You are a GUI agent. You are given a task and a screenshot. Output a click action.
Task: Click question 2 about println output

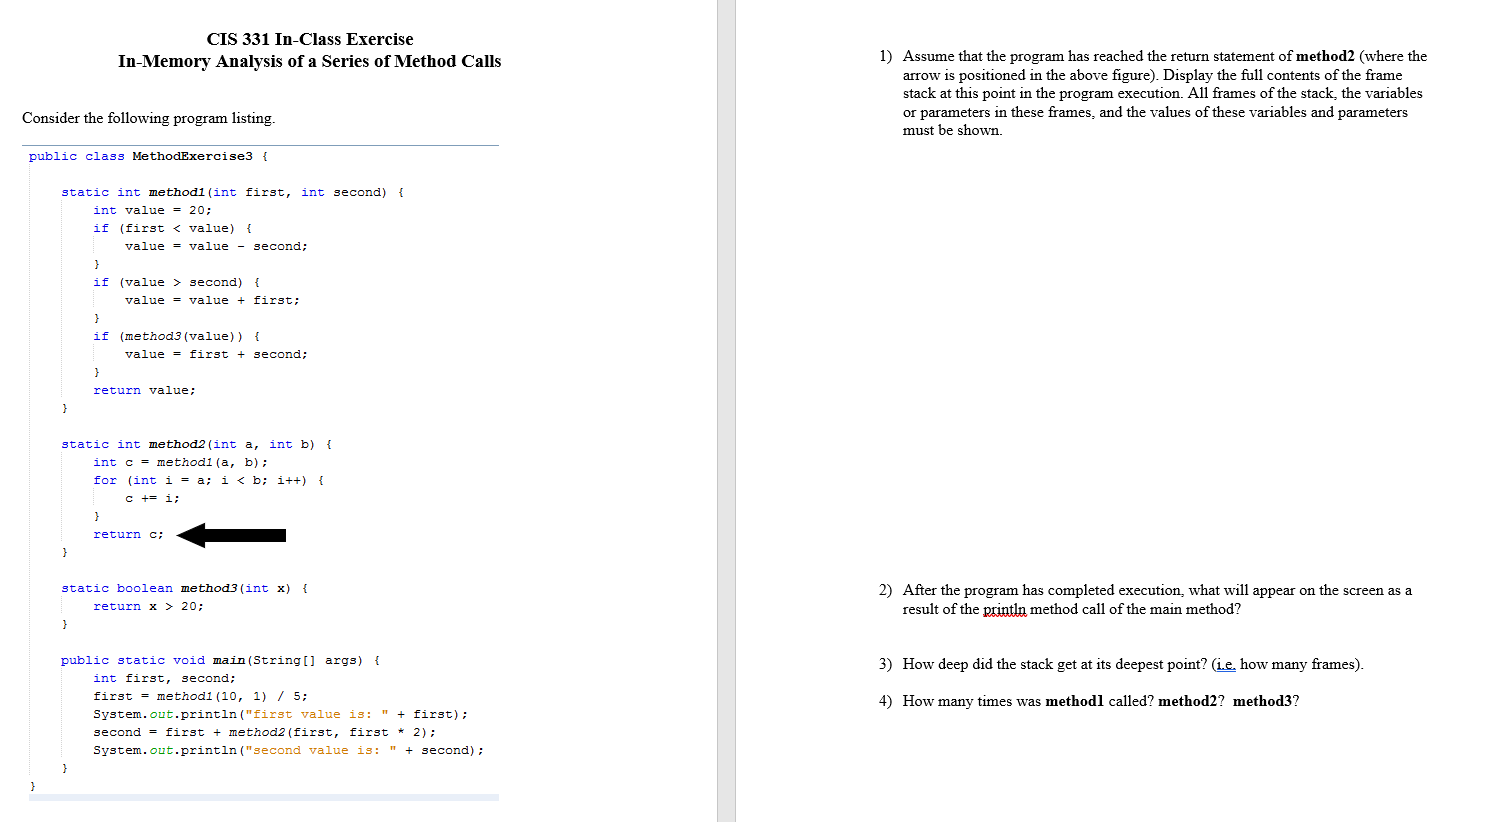tap(1145, 600)
